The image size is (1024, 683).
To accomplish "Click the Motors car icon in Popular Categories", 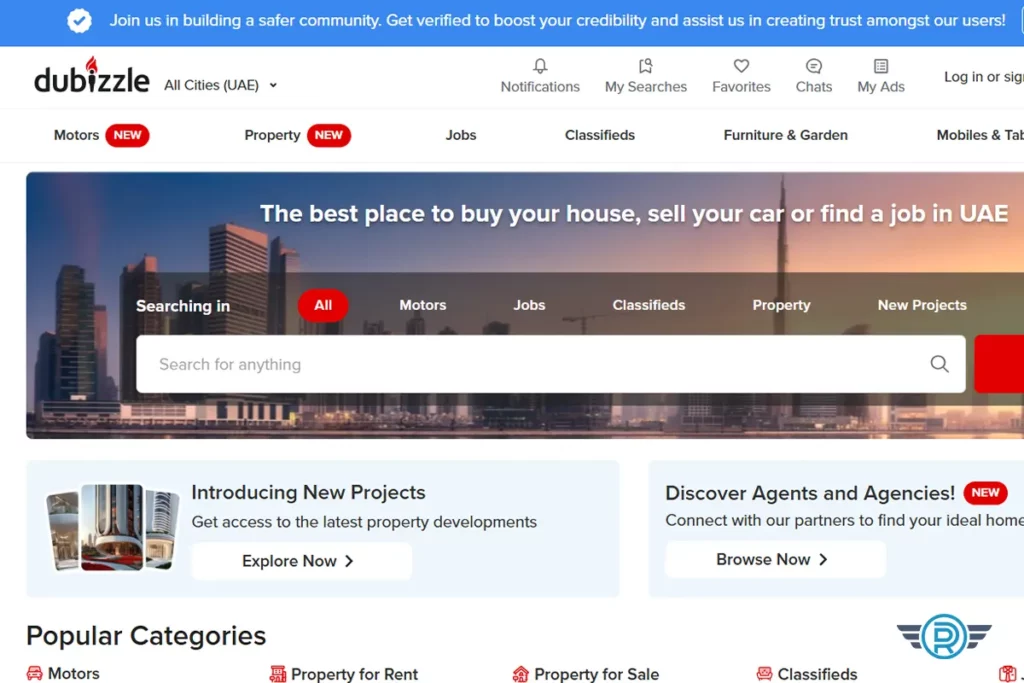I will coord(35,673).
